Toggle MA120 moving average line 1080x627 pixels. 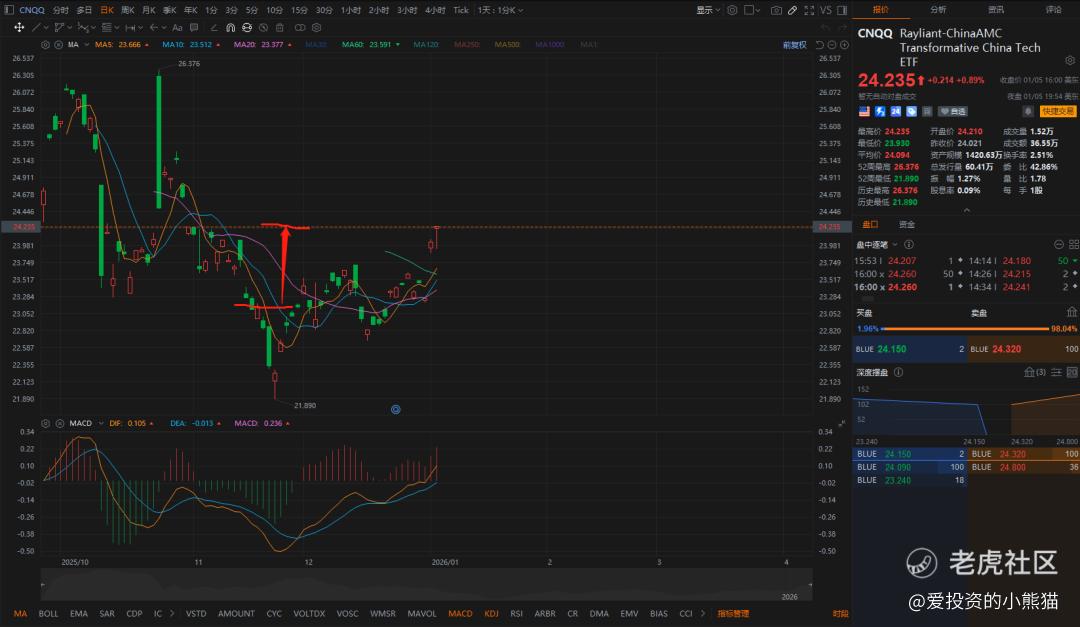[x=426, y=45]
